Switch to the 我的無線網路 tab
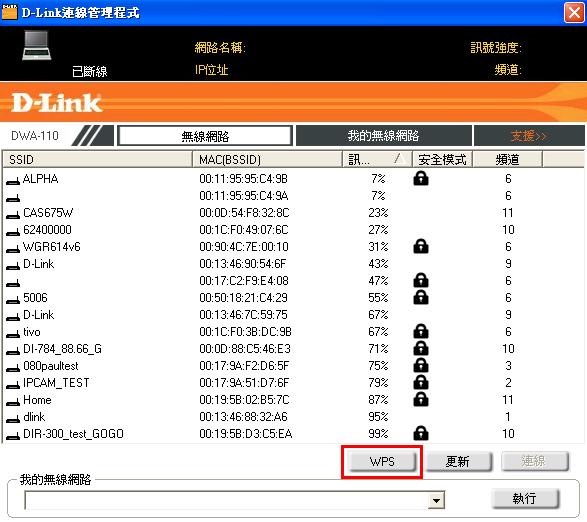 coord(383,136)
